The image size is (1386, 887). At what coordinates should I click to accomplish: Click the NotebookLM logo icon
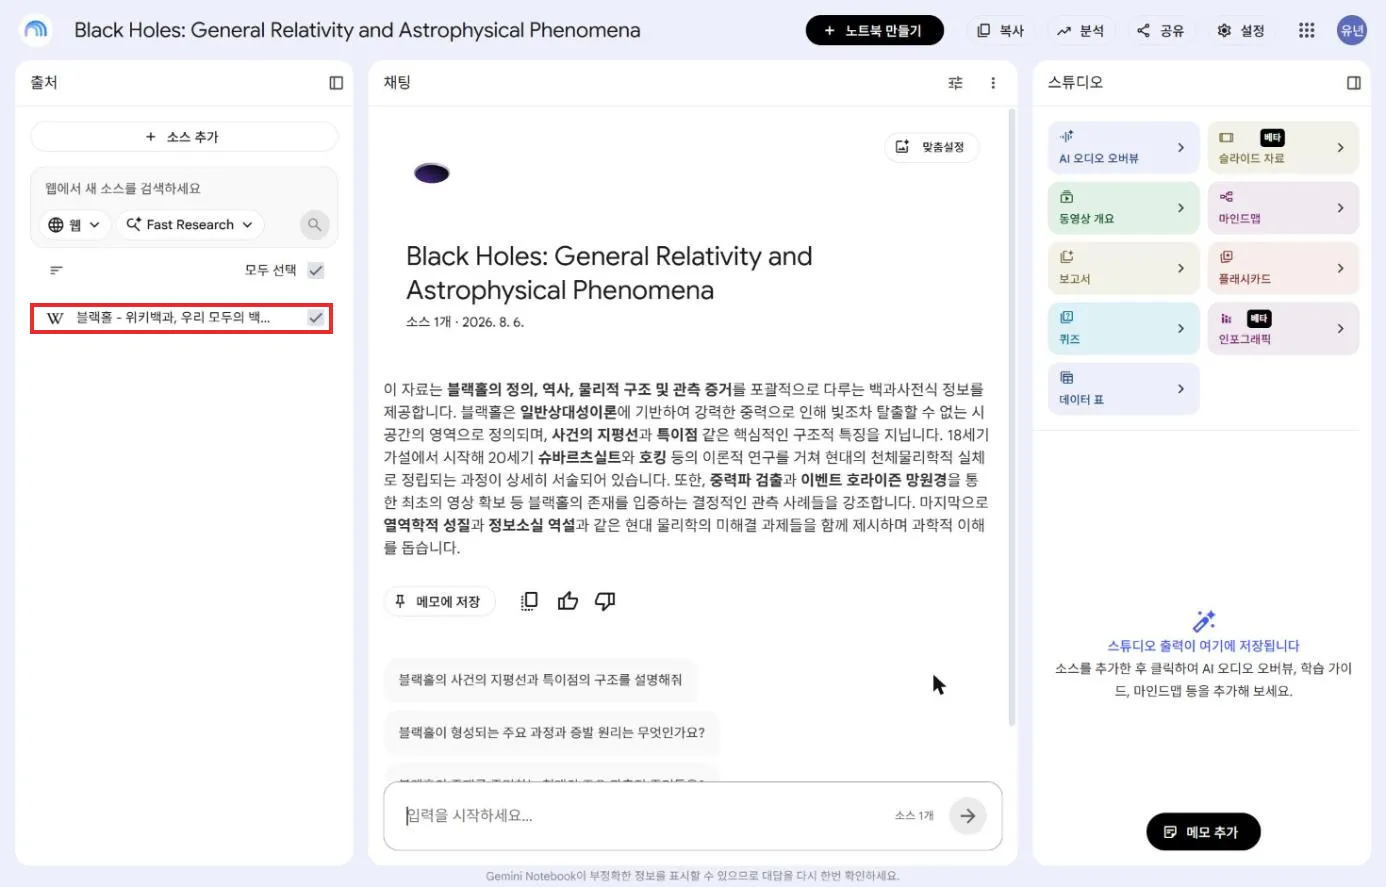36,30
